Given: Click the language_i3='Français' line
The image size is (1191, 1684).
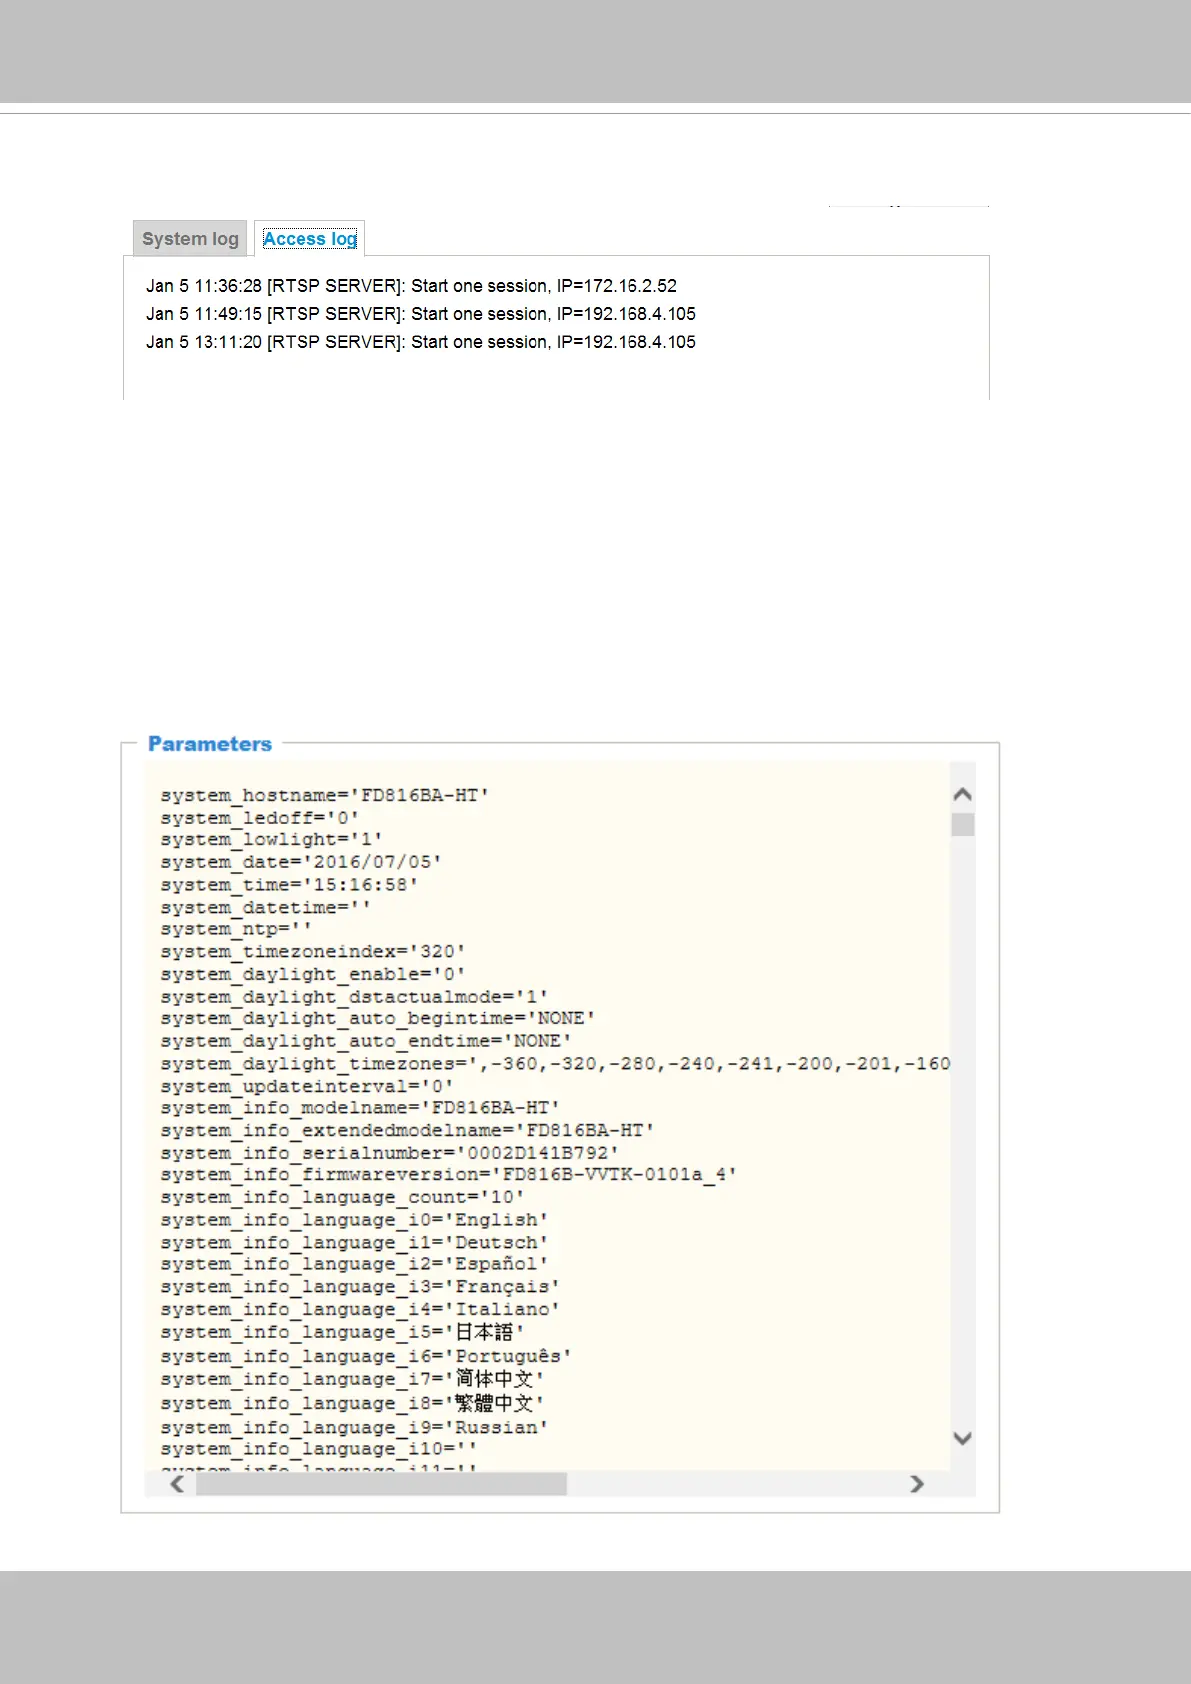Looking at the screenshot, I should (x=360, y=1287).
